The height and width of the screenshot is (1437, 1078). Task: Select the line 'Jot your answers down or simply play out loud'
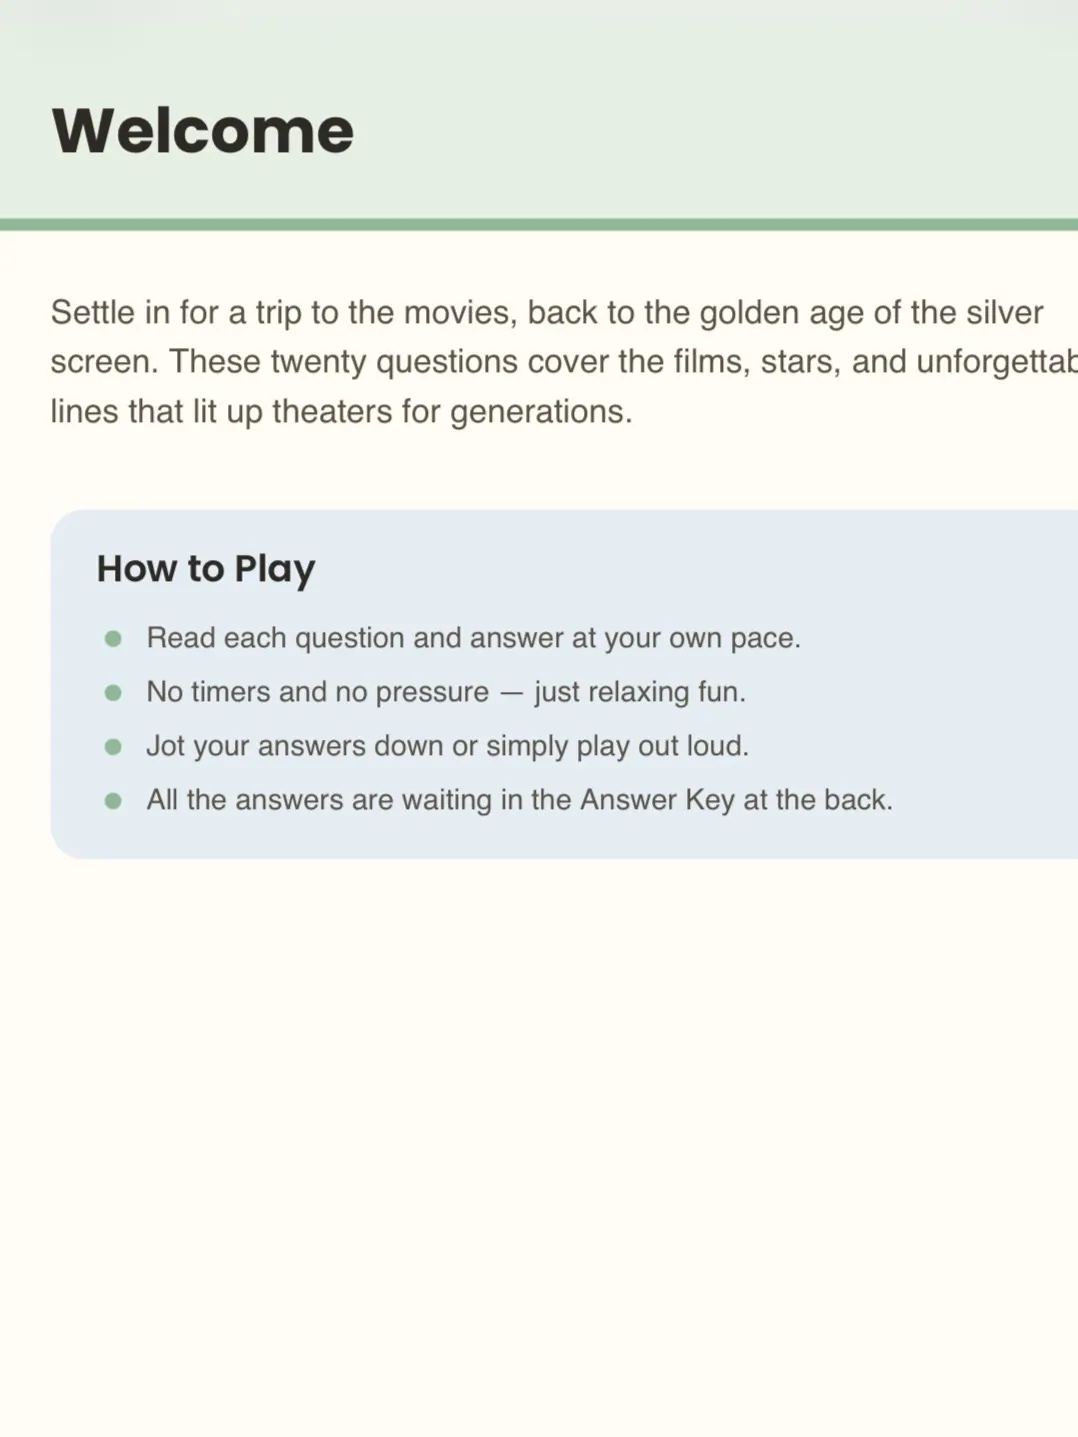447,746
